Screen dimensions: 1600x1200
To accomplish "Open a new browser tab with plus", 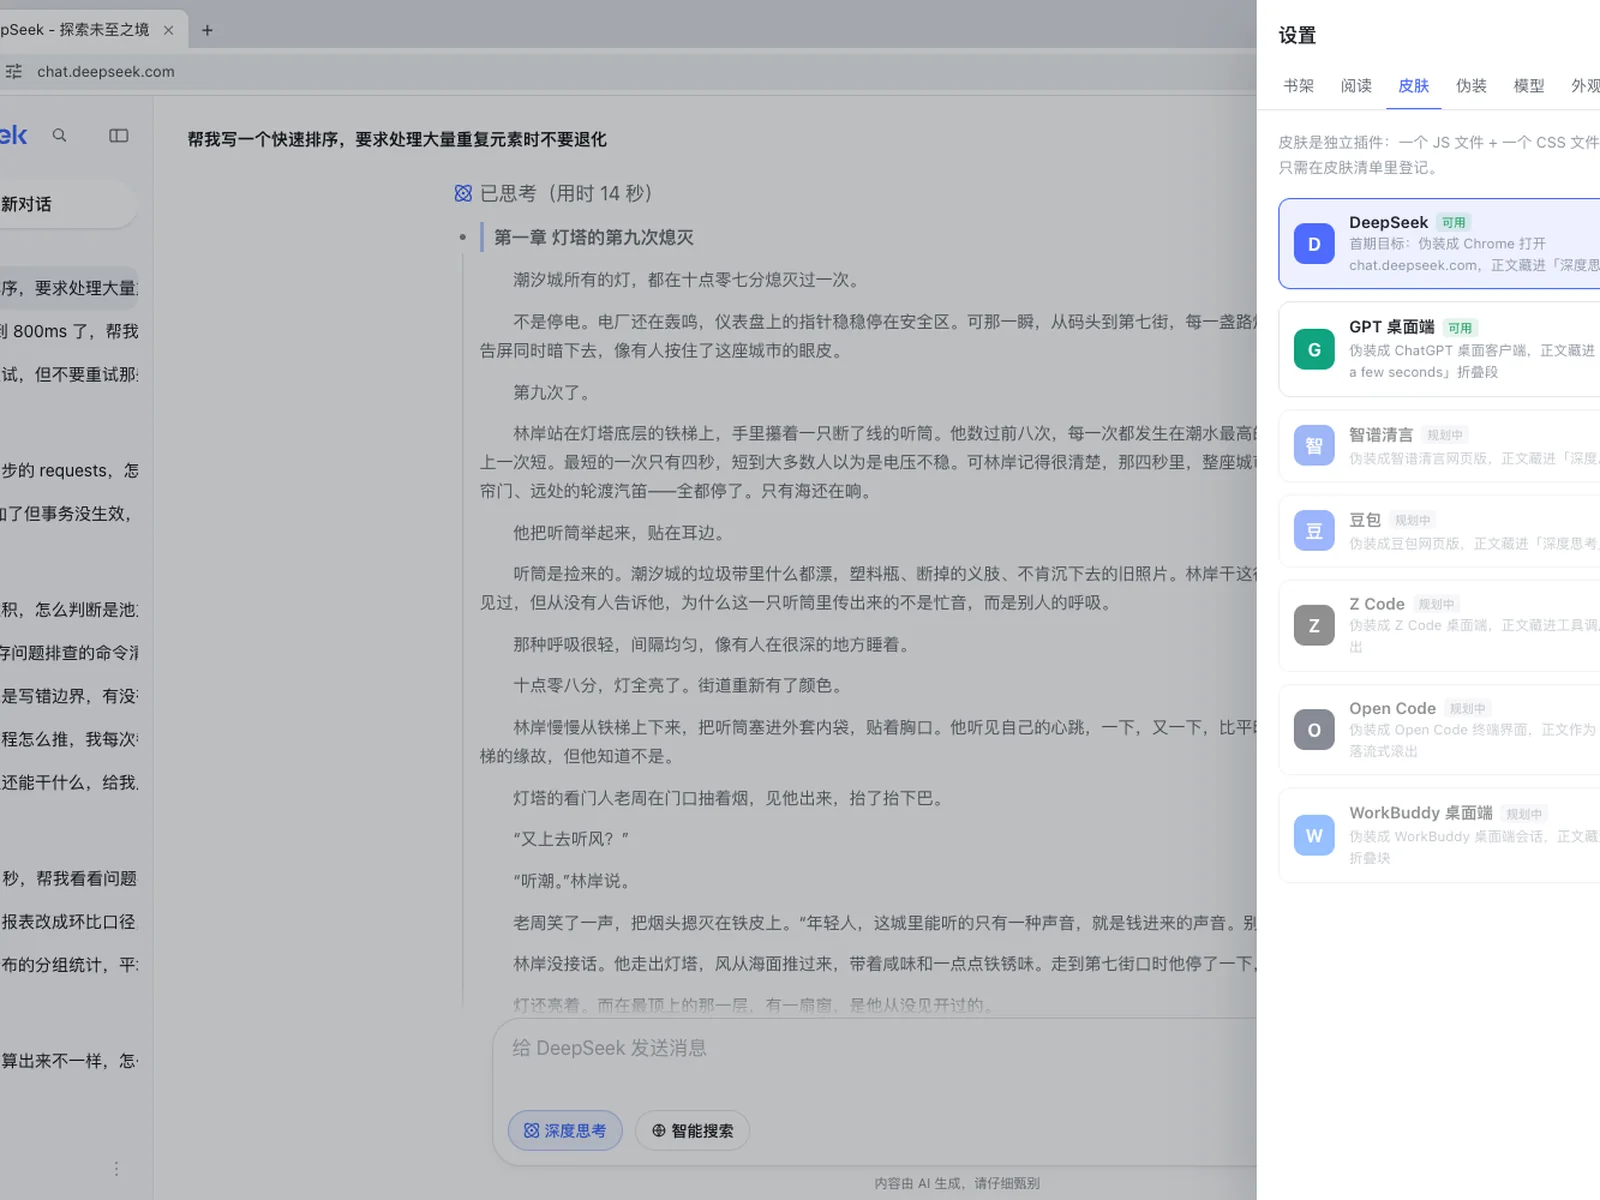I will coord(207,30).
